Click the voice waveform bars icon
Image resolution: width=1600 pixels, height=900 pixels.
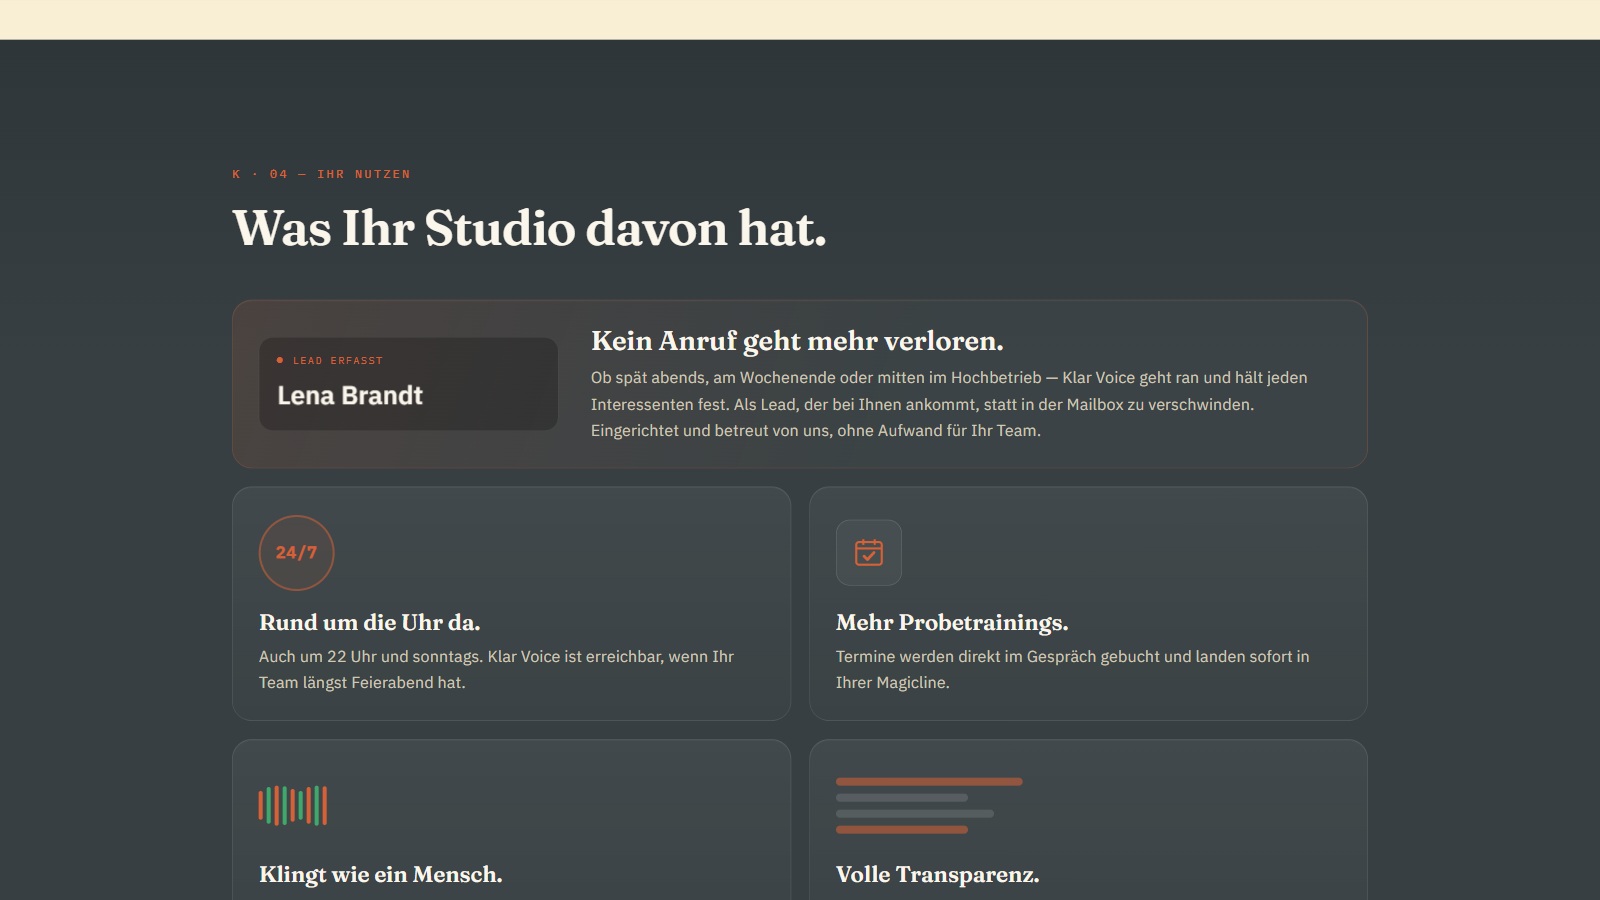pos(293,805)
